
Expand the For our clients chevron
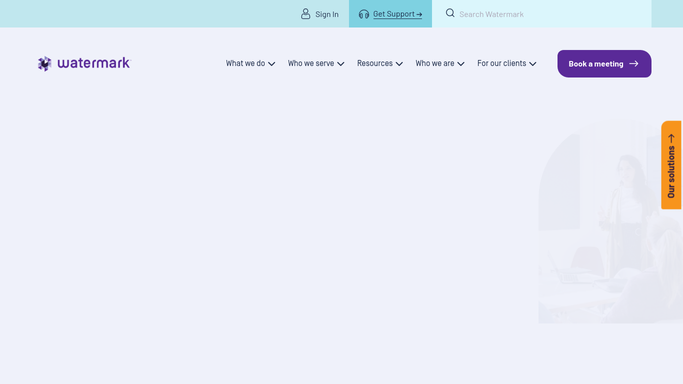(533, 64)
